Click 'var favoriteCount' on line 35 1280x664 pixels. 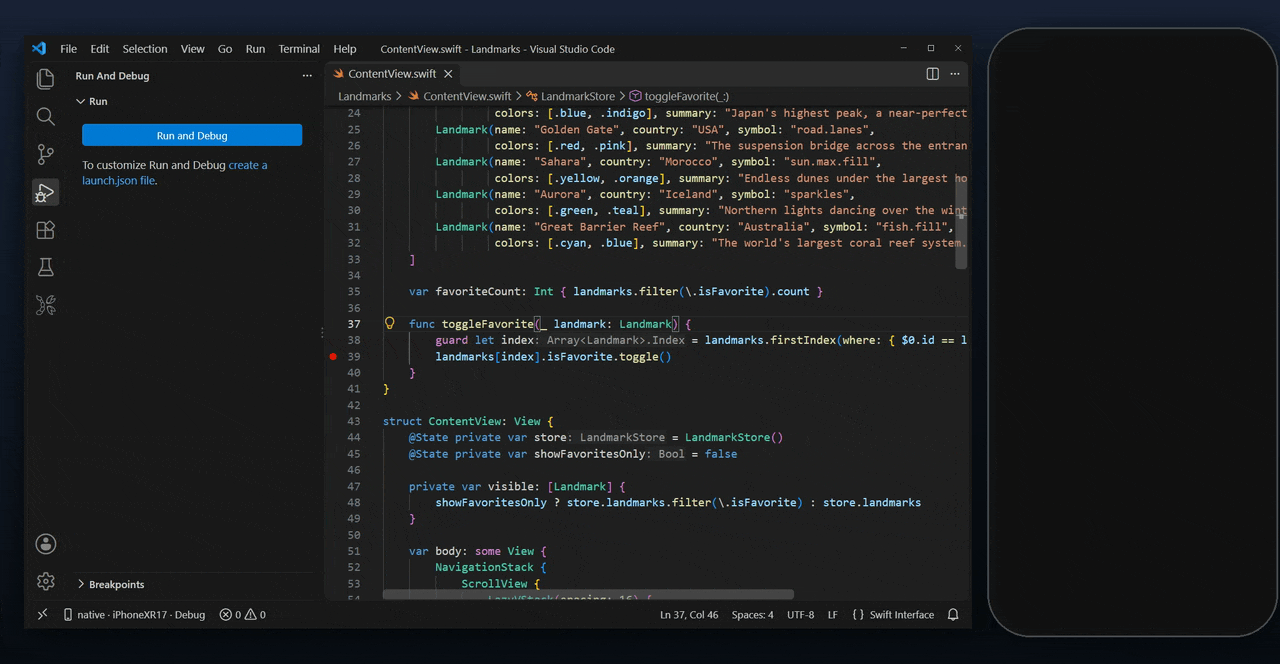467,291
